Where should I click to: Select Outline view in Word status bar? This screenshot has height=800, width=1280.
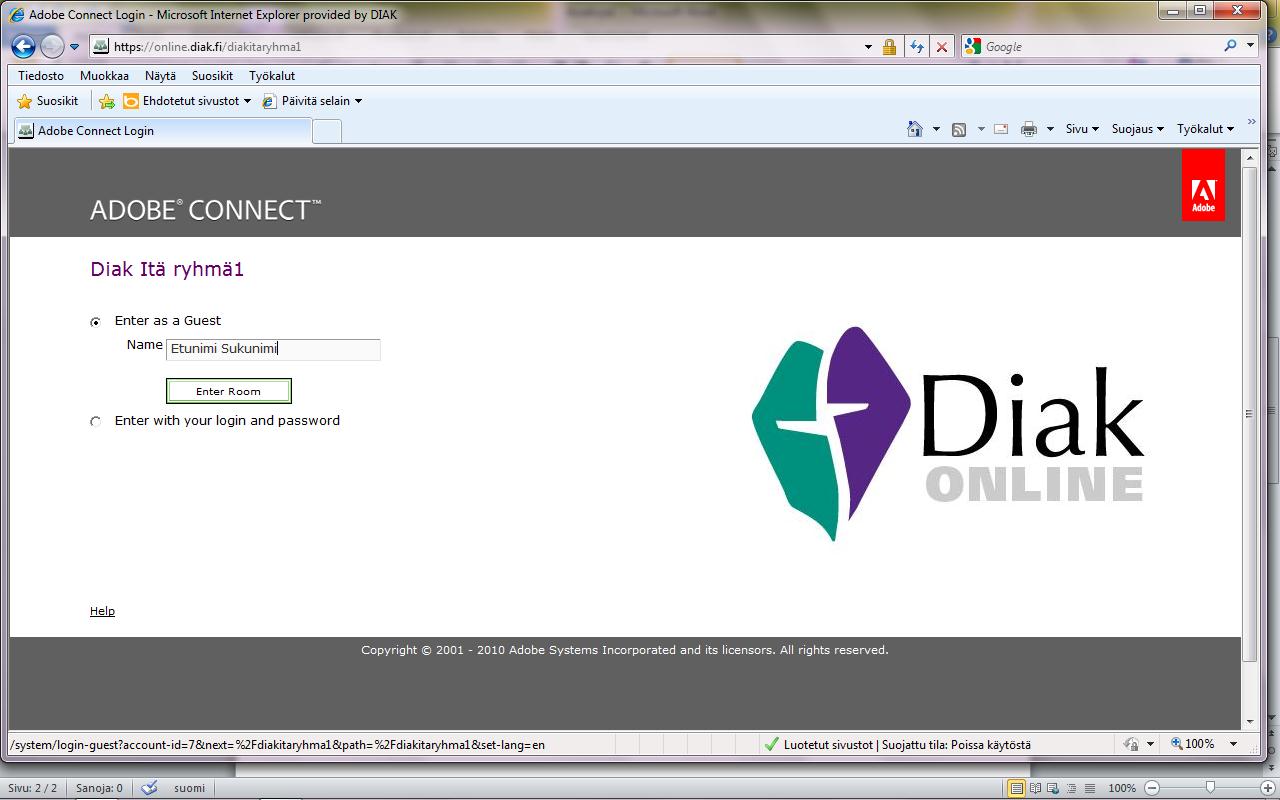coord(1071,788)
